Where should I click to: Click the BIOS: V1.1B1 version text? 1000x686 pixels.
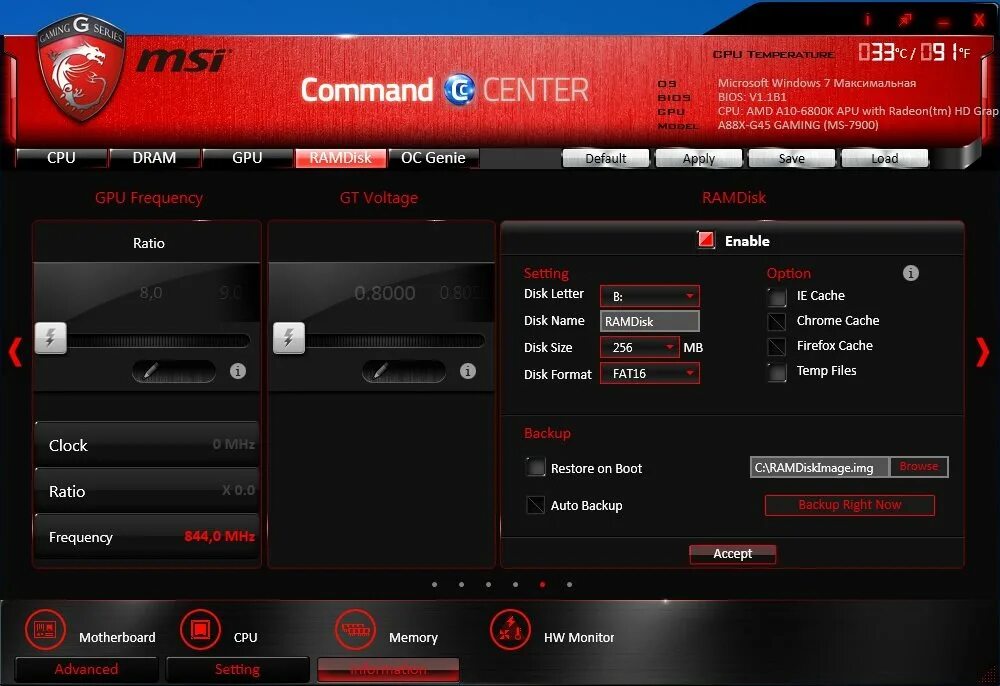[752, 97]
